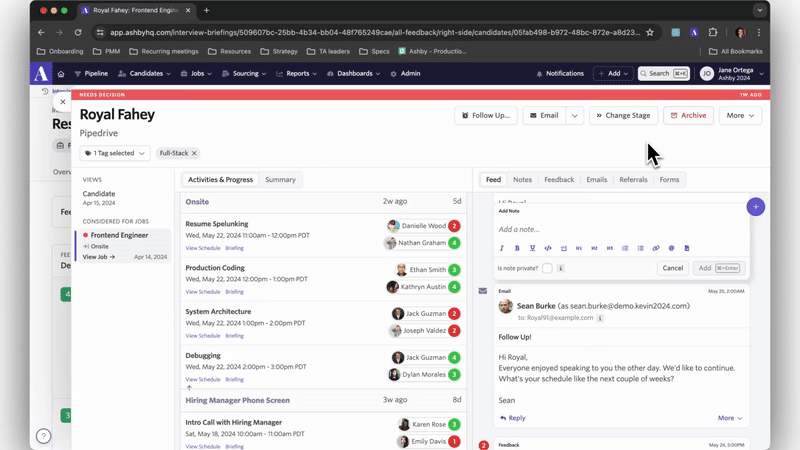Attach file icon in note toolbar
Viewport: 800px width, 450px height.
point(687,248)
